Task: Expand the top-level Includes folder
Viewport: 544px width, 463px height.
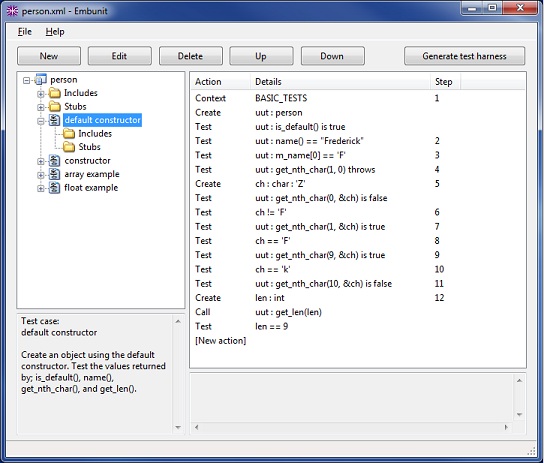Action: tap(41, 94)
